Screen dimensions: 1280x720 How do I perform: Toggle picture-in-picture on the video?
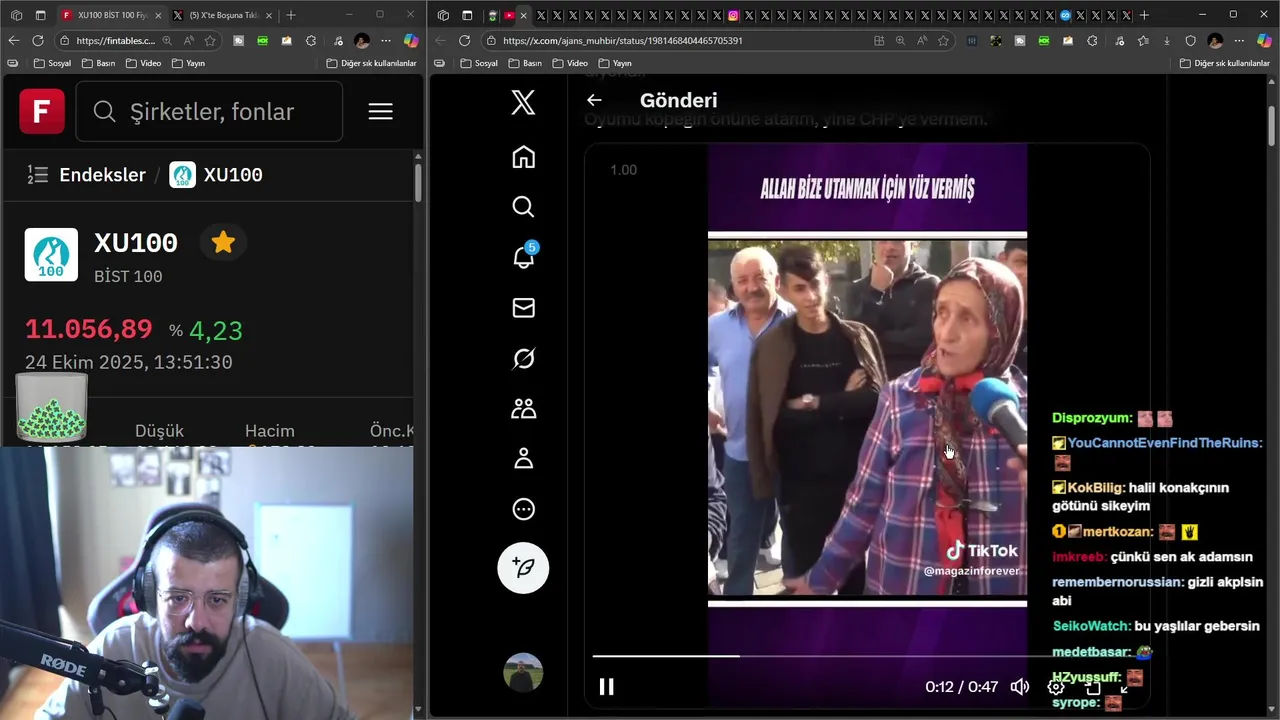(1092, 686)
